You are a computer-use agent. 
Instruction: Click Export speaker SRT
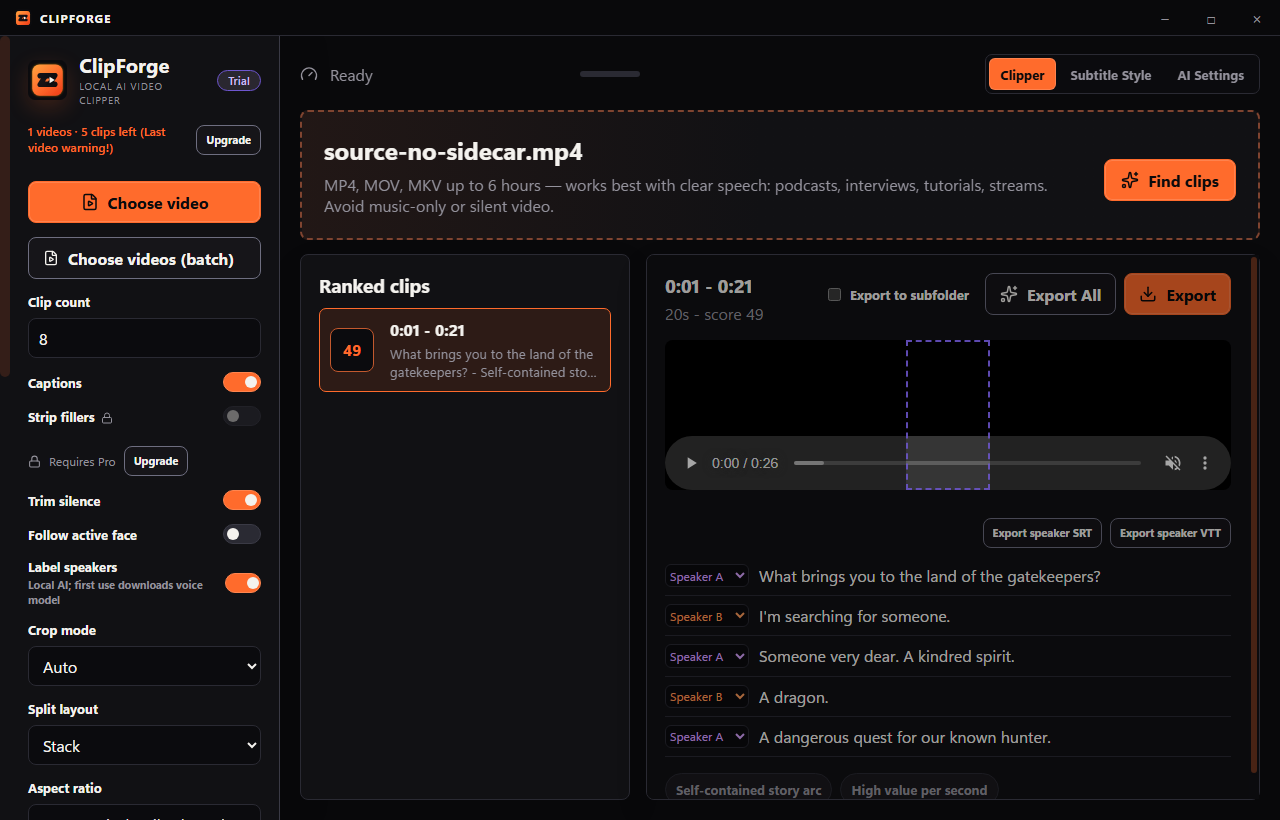coord(1042,533)
